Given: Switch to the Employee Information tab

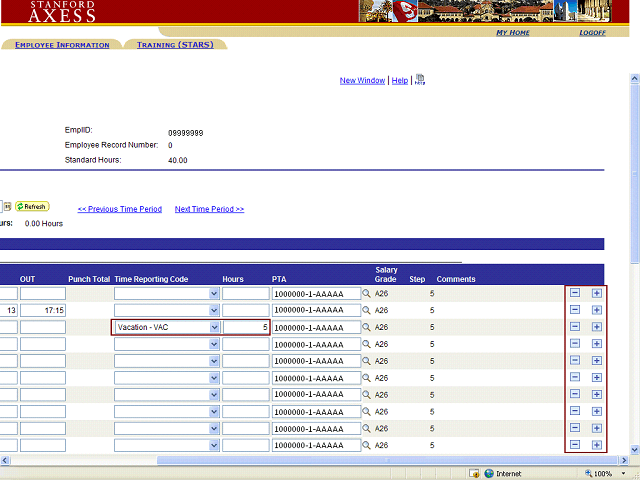Looking at the screenshot, I should pos(62,45).
